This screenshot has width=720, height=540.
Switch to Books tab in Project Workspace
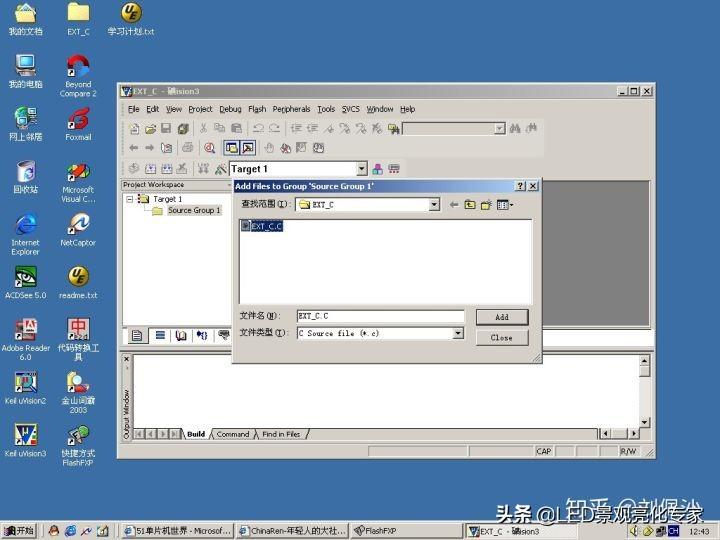point(181,336)
